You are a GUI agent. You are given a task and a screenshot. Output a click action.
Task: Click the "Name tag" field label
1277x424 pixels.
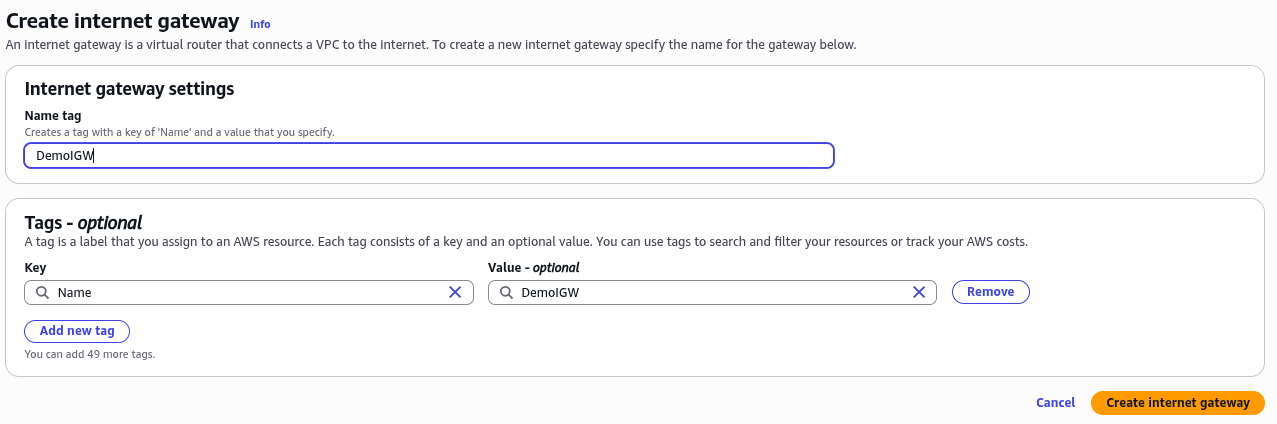point(53,116)
